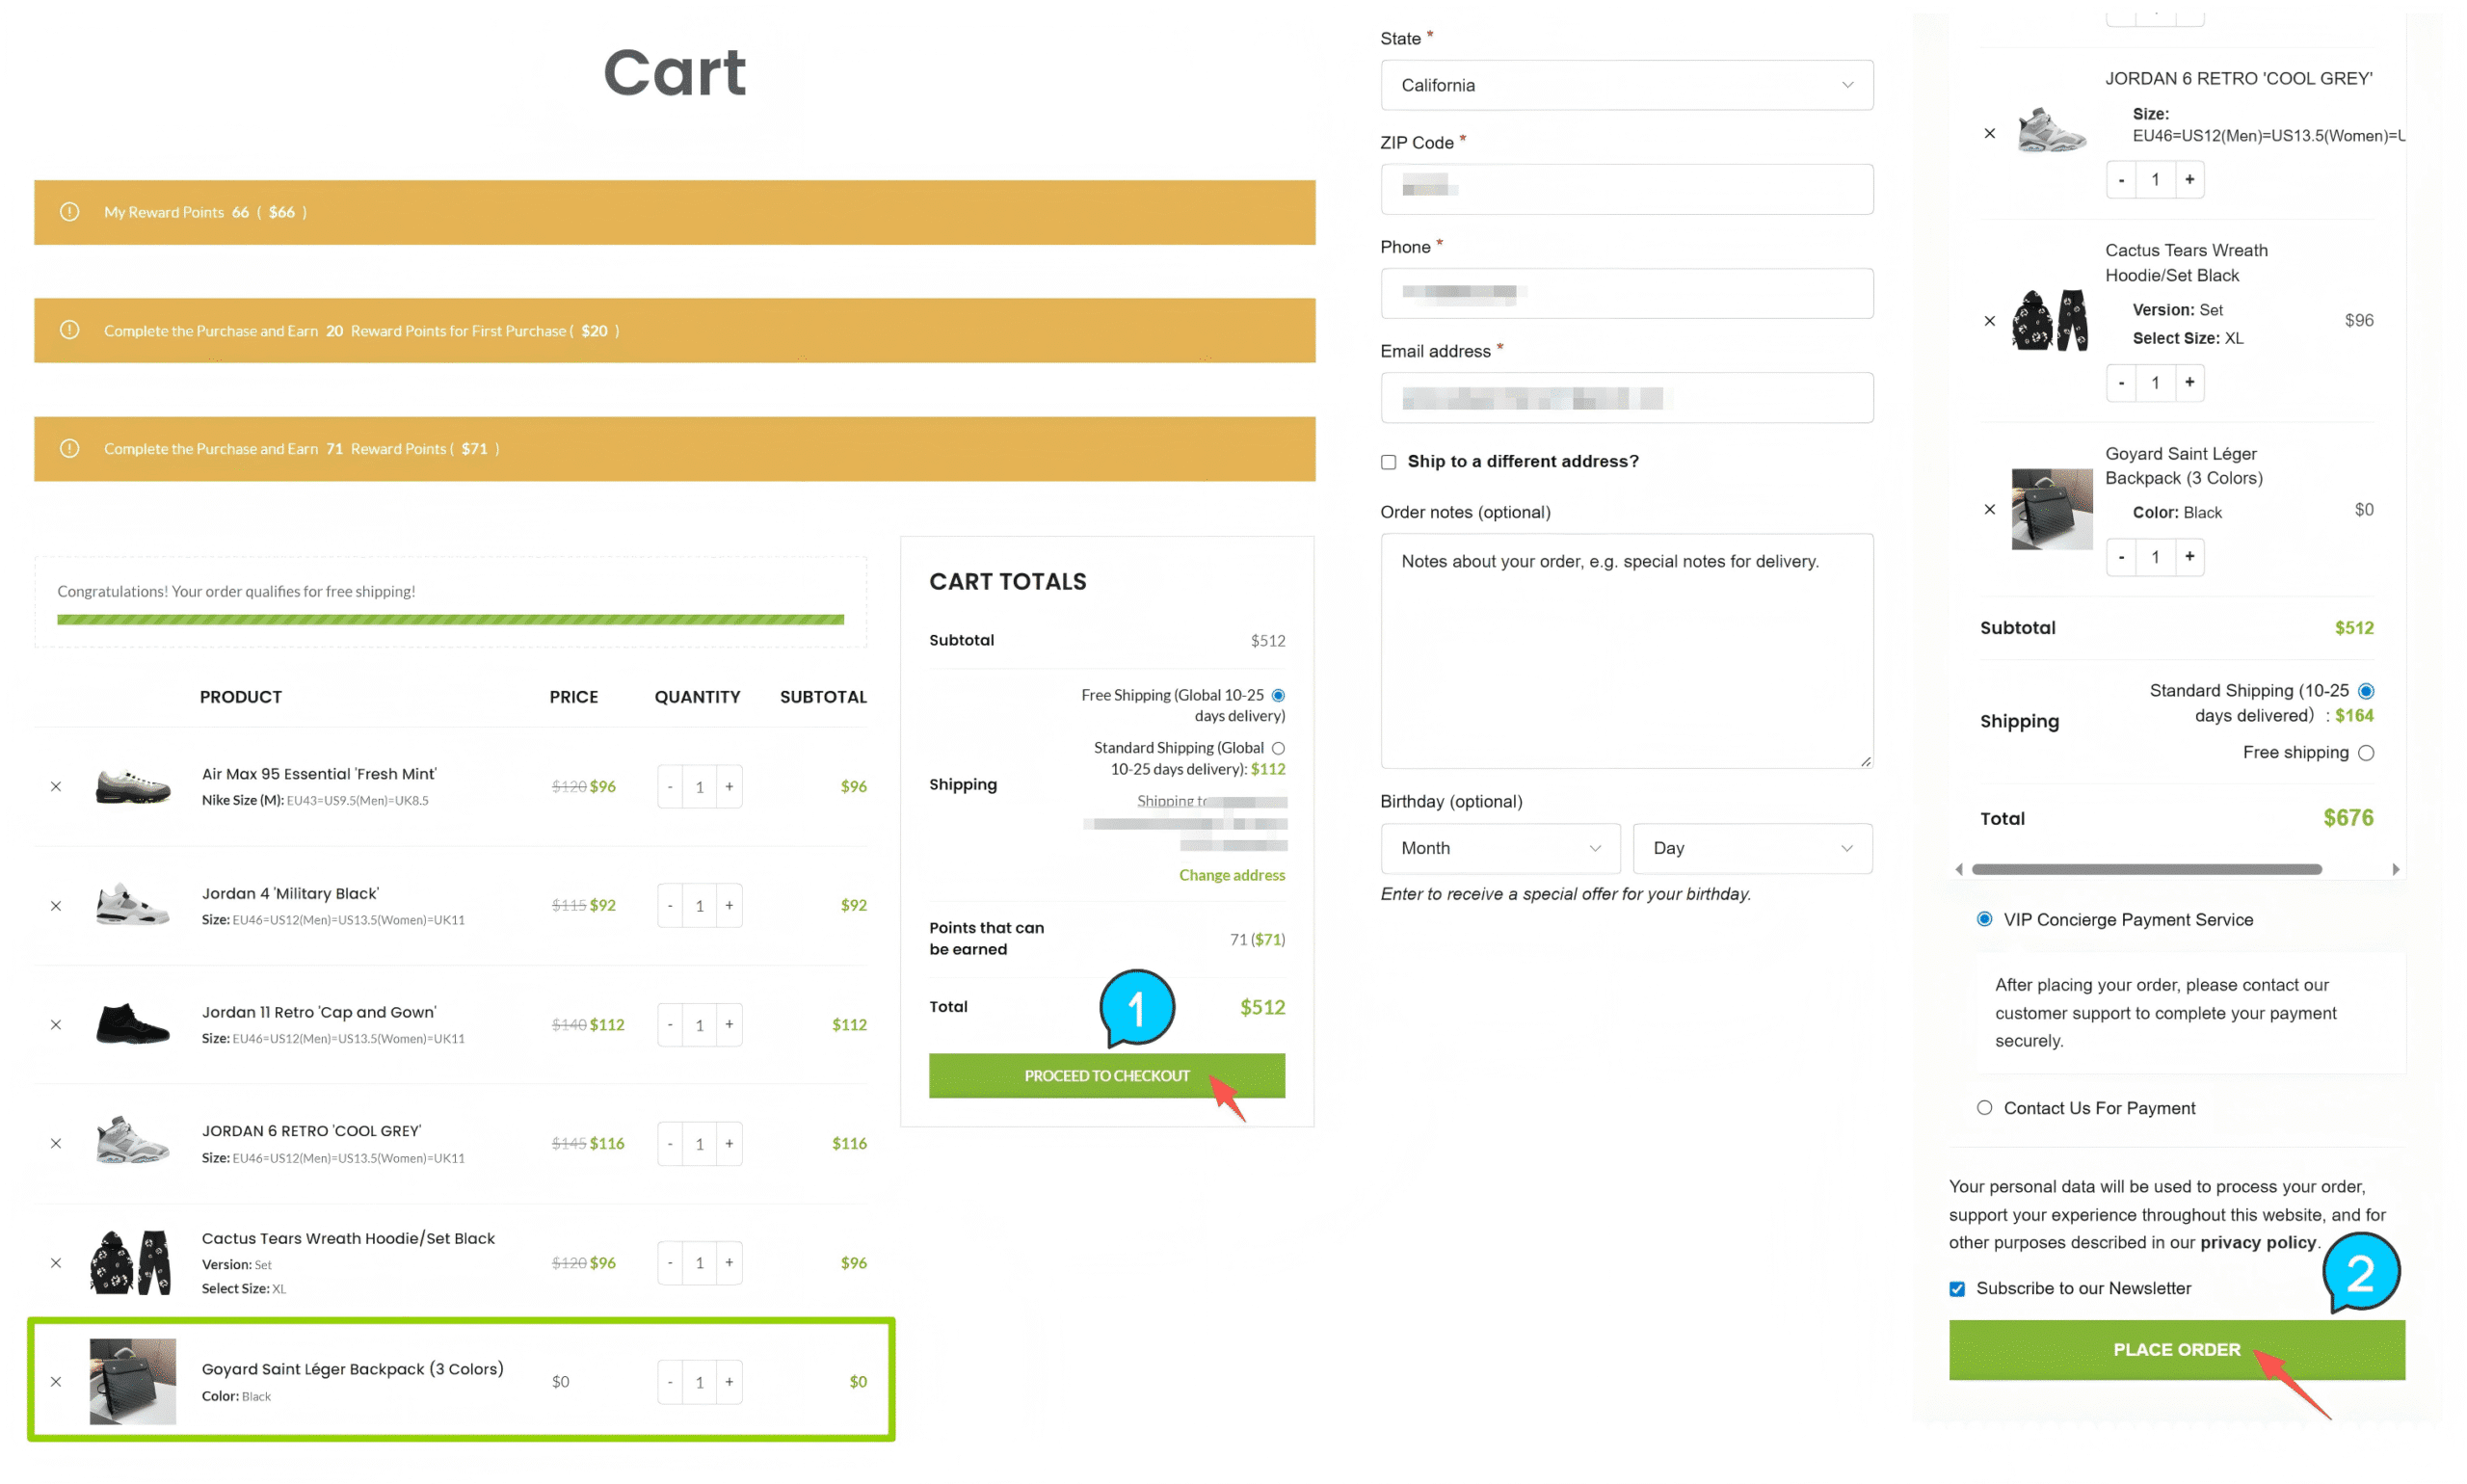Decrease Cactus Tears Hoodie quantity in cart table
Screen dimensions: 2467x1484
pos(670,1262)
